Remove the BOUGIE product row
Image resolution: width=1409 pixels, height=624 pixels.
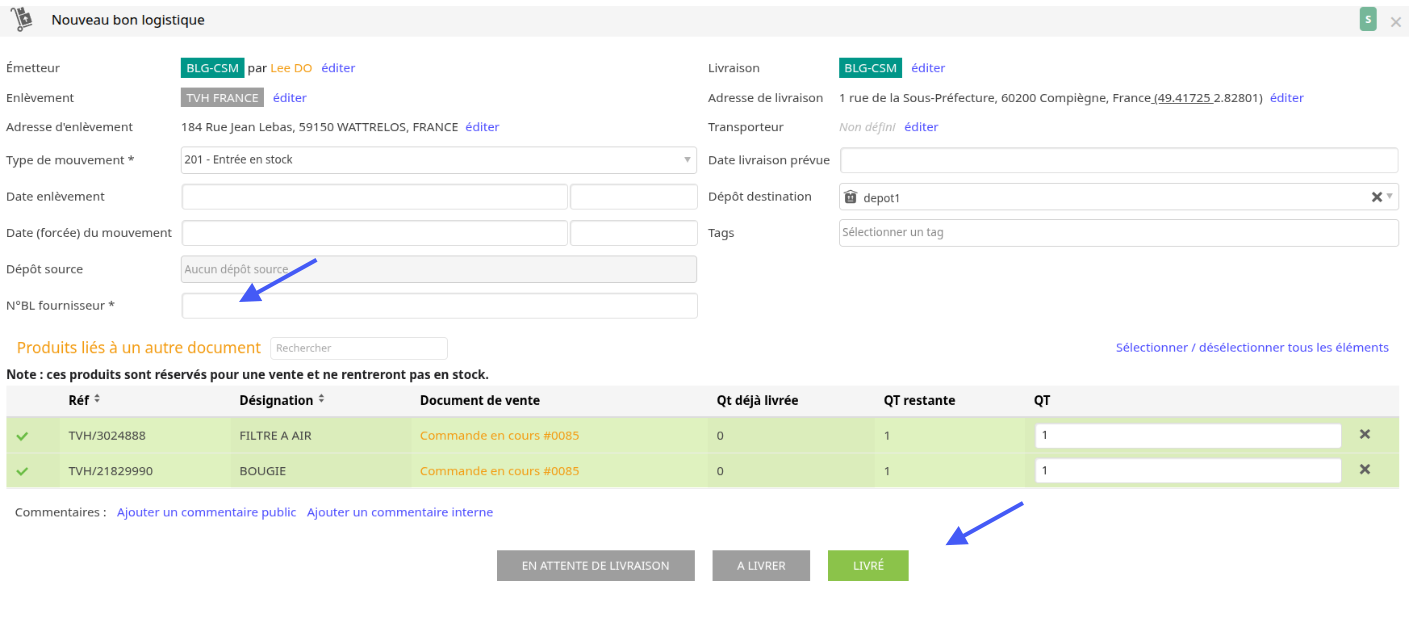tap(1364, 469)
